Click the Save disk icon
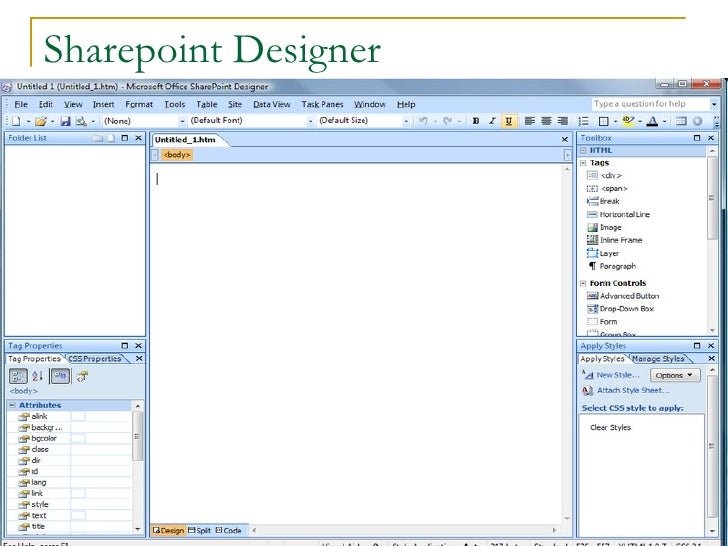Image resolution: width=728 pixels, height=546 pixels. click(65, 121)
